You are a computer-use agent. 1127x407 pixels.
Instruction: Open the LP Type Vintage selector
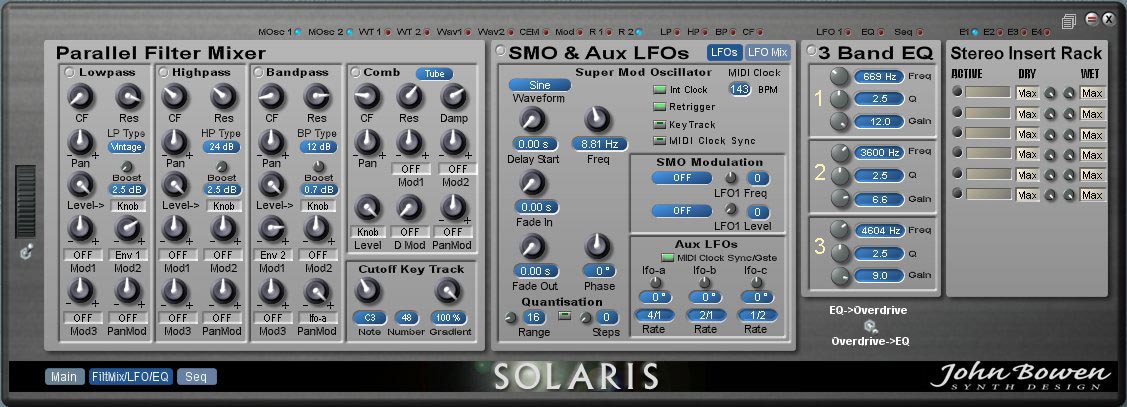click(126, 147)
